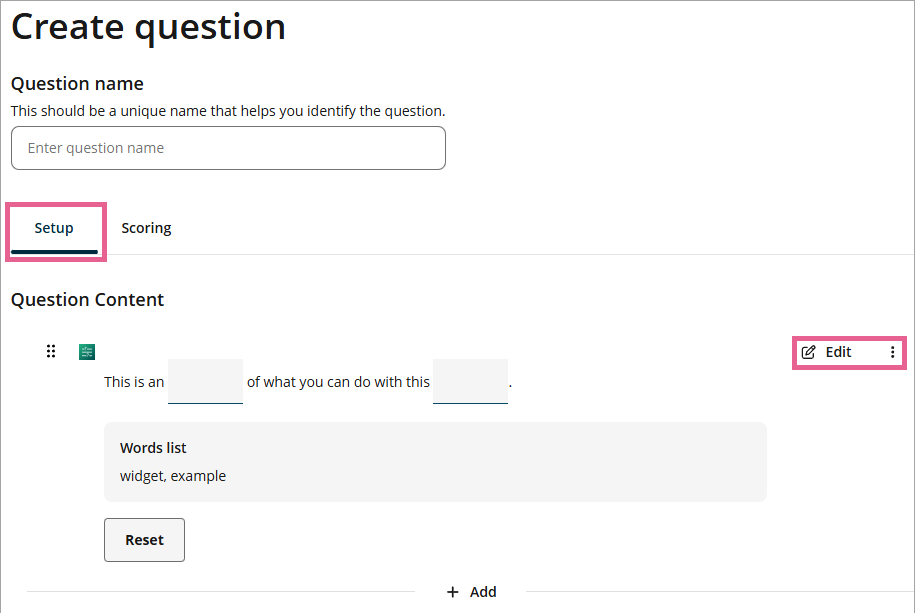Grab the six-dot drag handle icon
The height and width of the screenshot is (613, 915).
coord(51,351)
